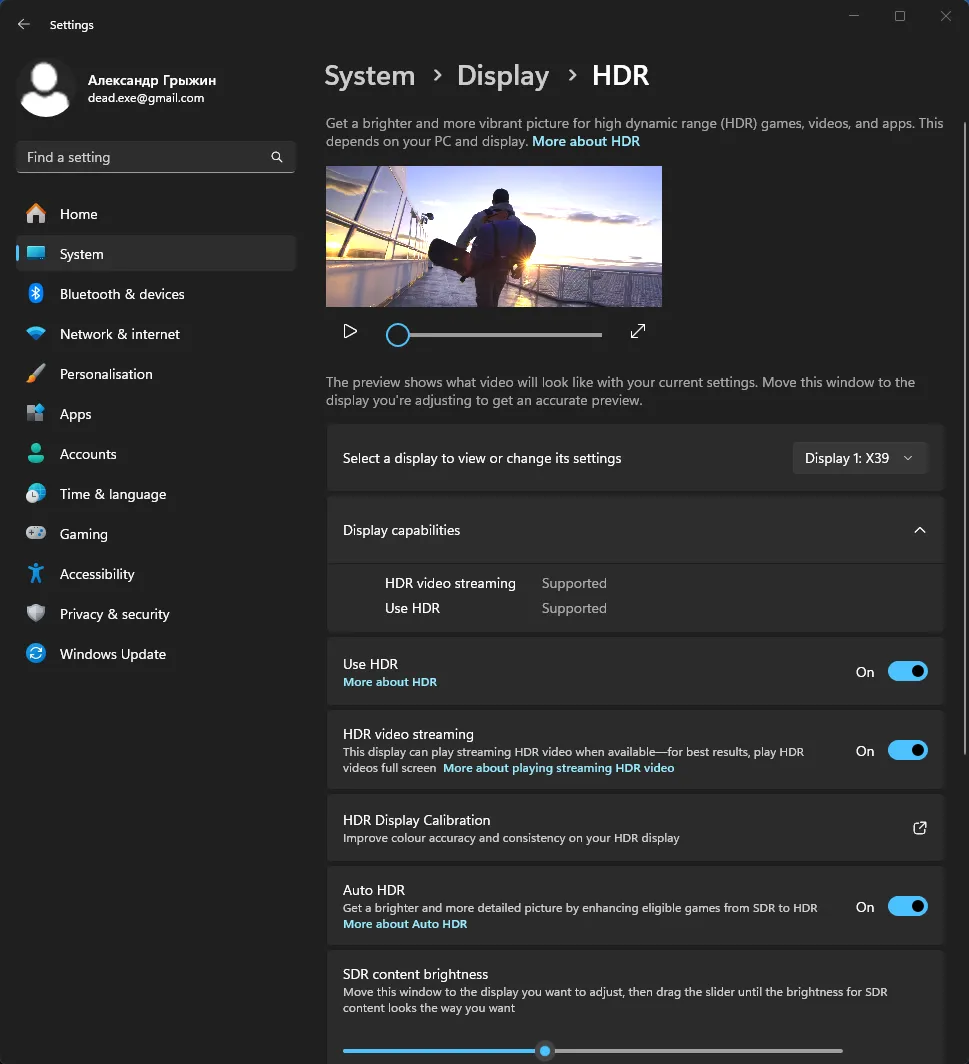Disable the HDR video streaming toggle

point(907,751)
